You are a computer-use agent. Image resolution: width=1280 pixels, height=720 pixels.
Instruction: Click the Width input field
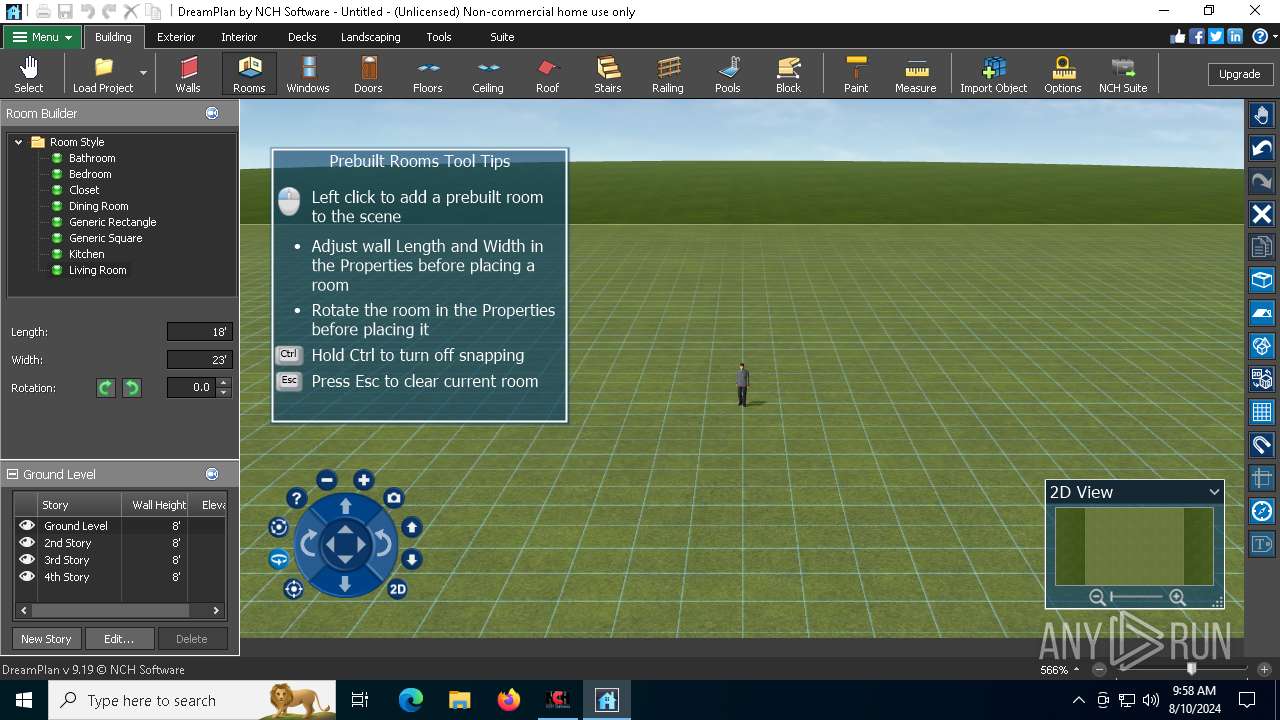199,360
